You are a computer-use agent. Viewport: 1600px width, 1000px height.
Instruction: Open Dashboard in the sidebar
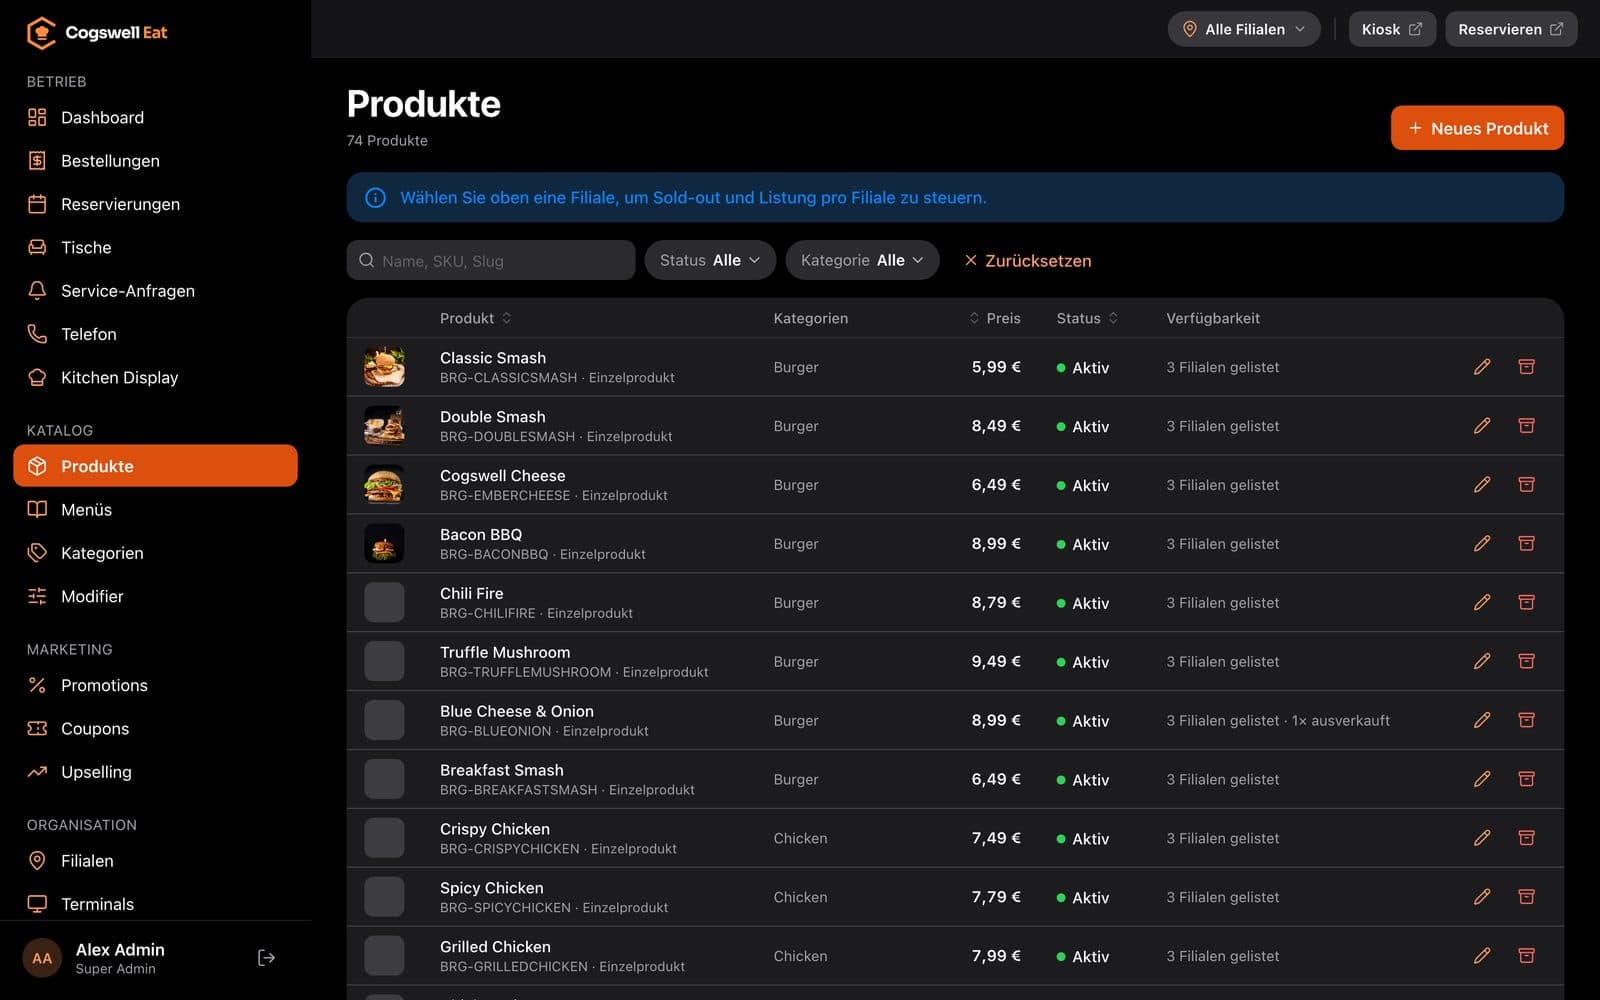(155, 117)
